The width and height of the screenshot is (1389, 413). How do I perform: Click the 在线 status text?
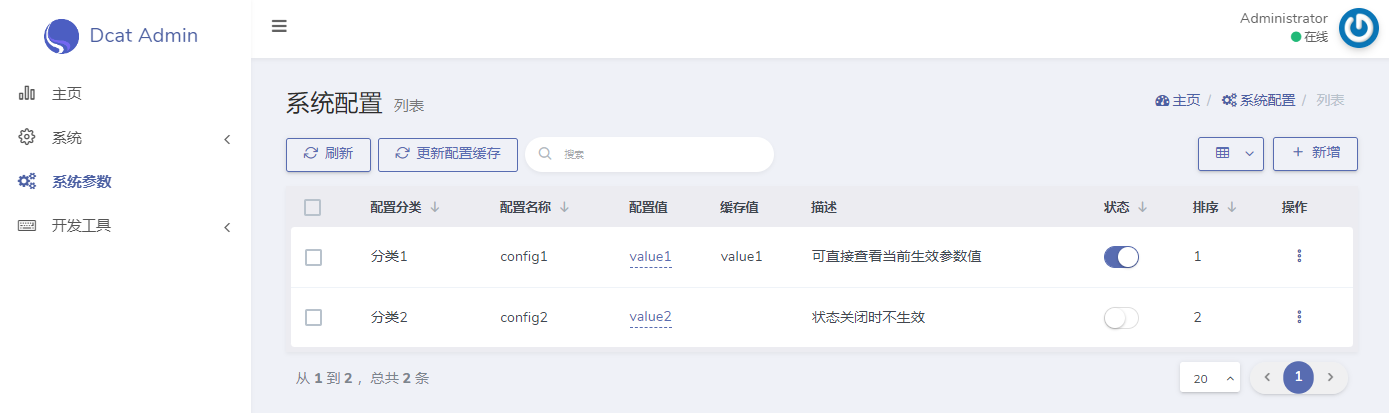click(x=1316, y=37)
